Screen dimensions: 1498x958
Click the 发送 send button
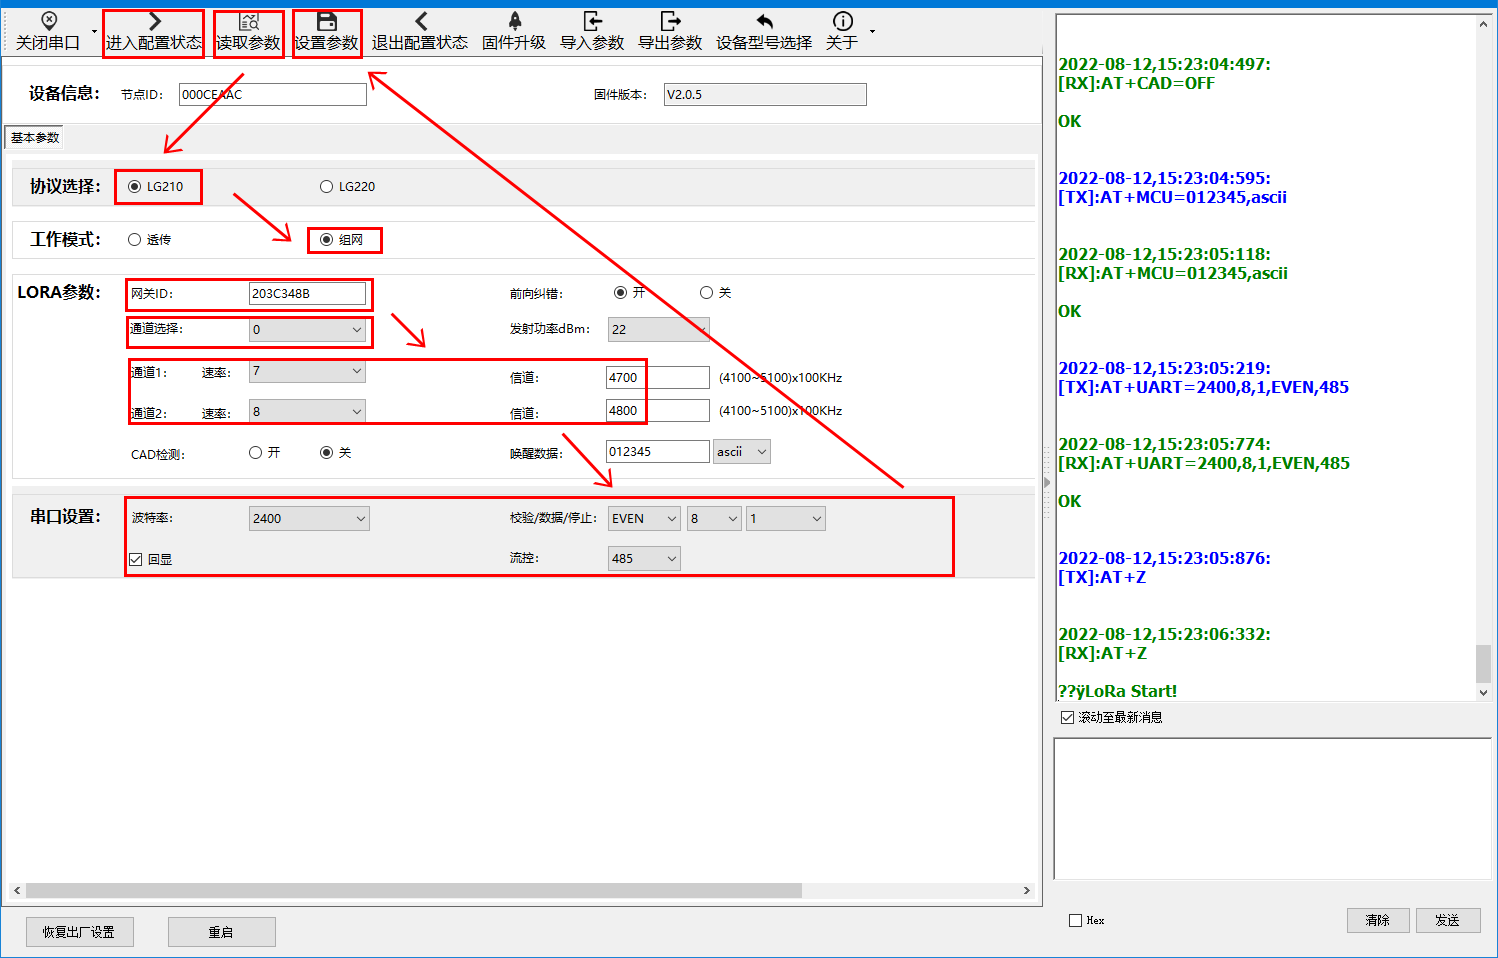[1448, 920]
